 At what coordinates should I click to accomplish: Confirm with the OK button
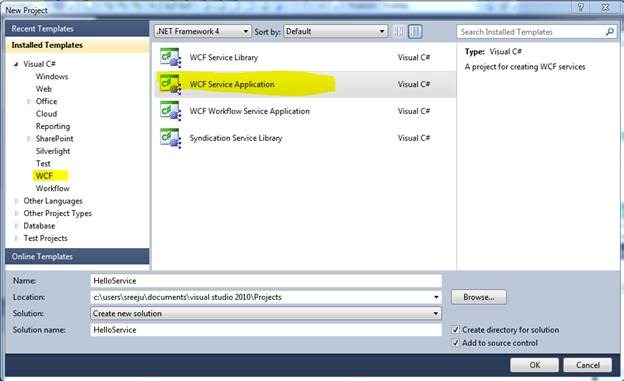click(534, 365)
